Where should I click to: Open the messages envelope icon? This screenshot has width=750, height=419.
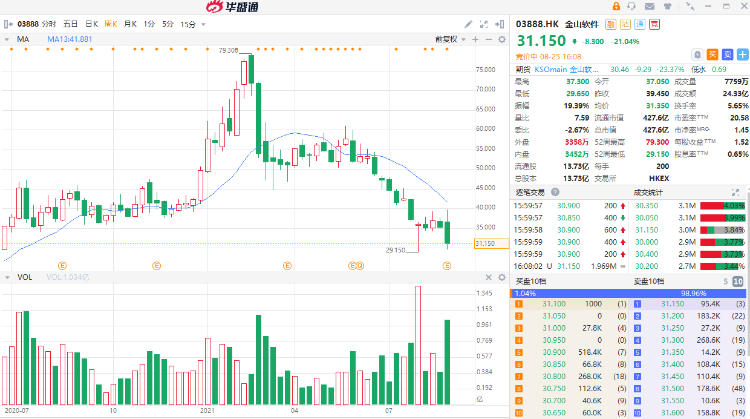click(x=650, y=6)
